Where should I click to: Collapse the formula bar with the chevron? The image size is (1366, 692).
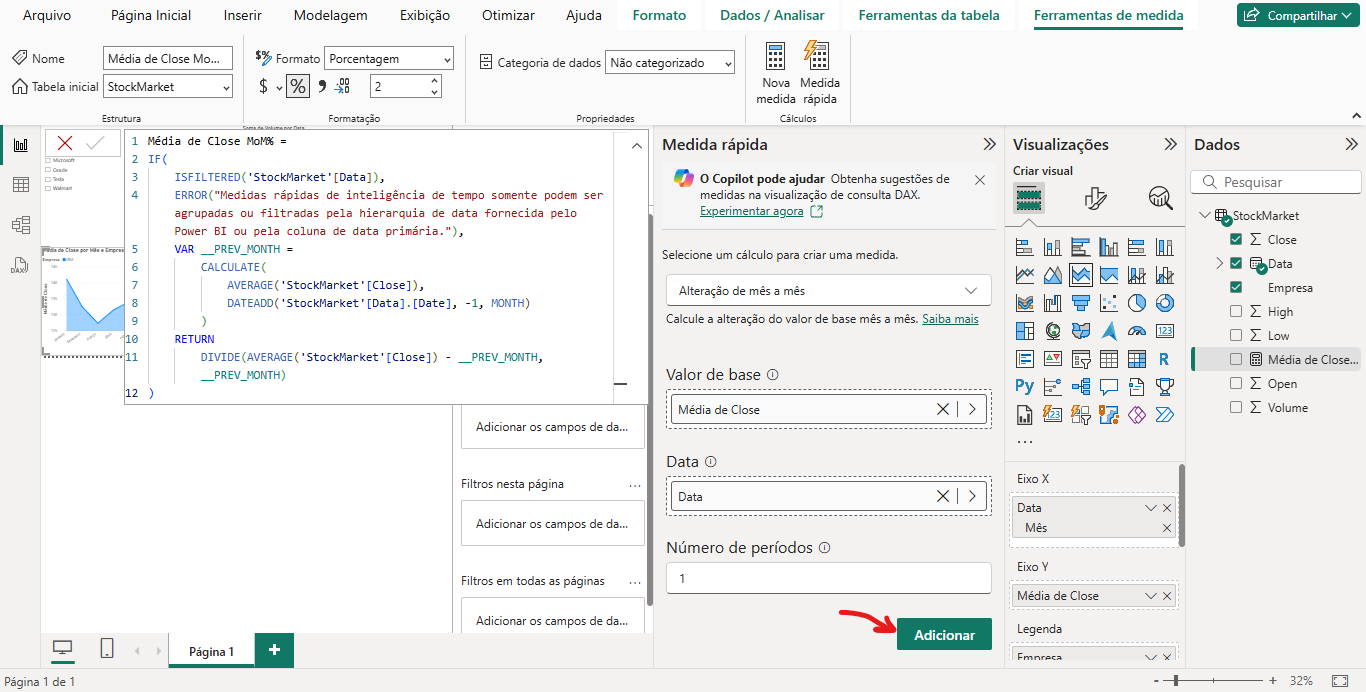click(x=637, y=146)
